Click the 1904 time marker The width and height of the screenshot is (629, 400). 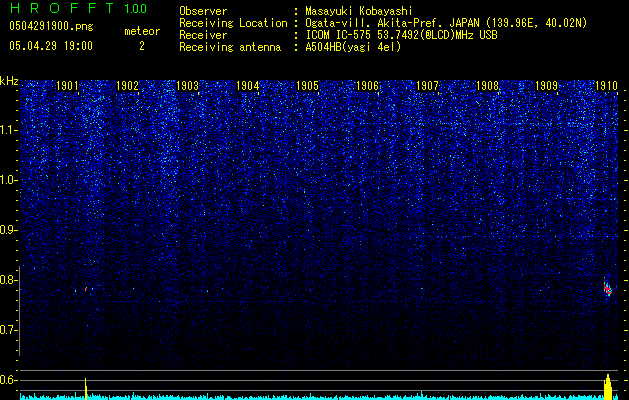tap(248, 85)
